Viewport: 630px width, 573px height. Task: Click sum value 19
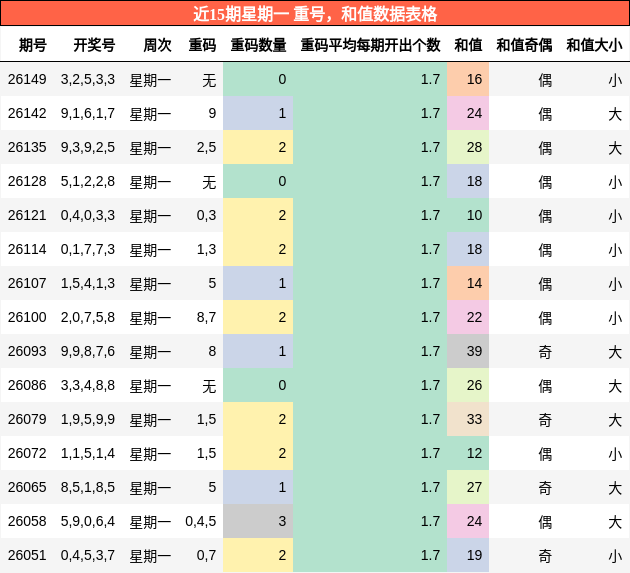click(474, 555)
